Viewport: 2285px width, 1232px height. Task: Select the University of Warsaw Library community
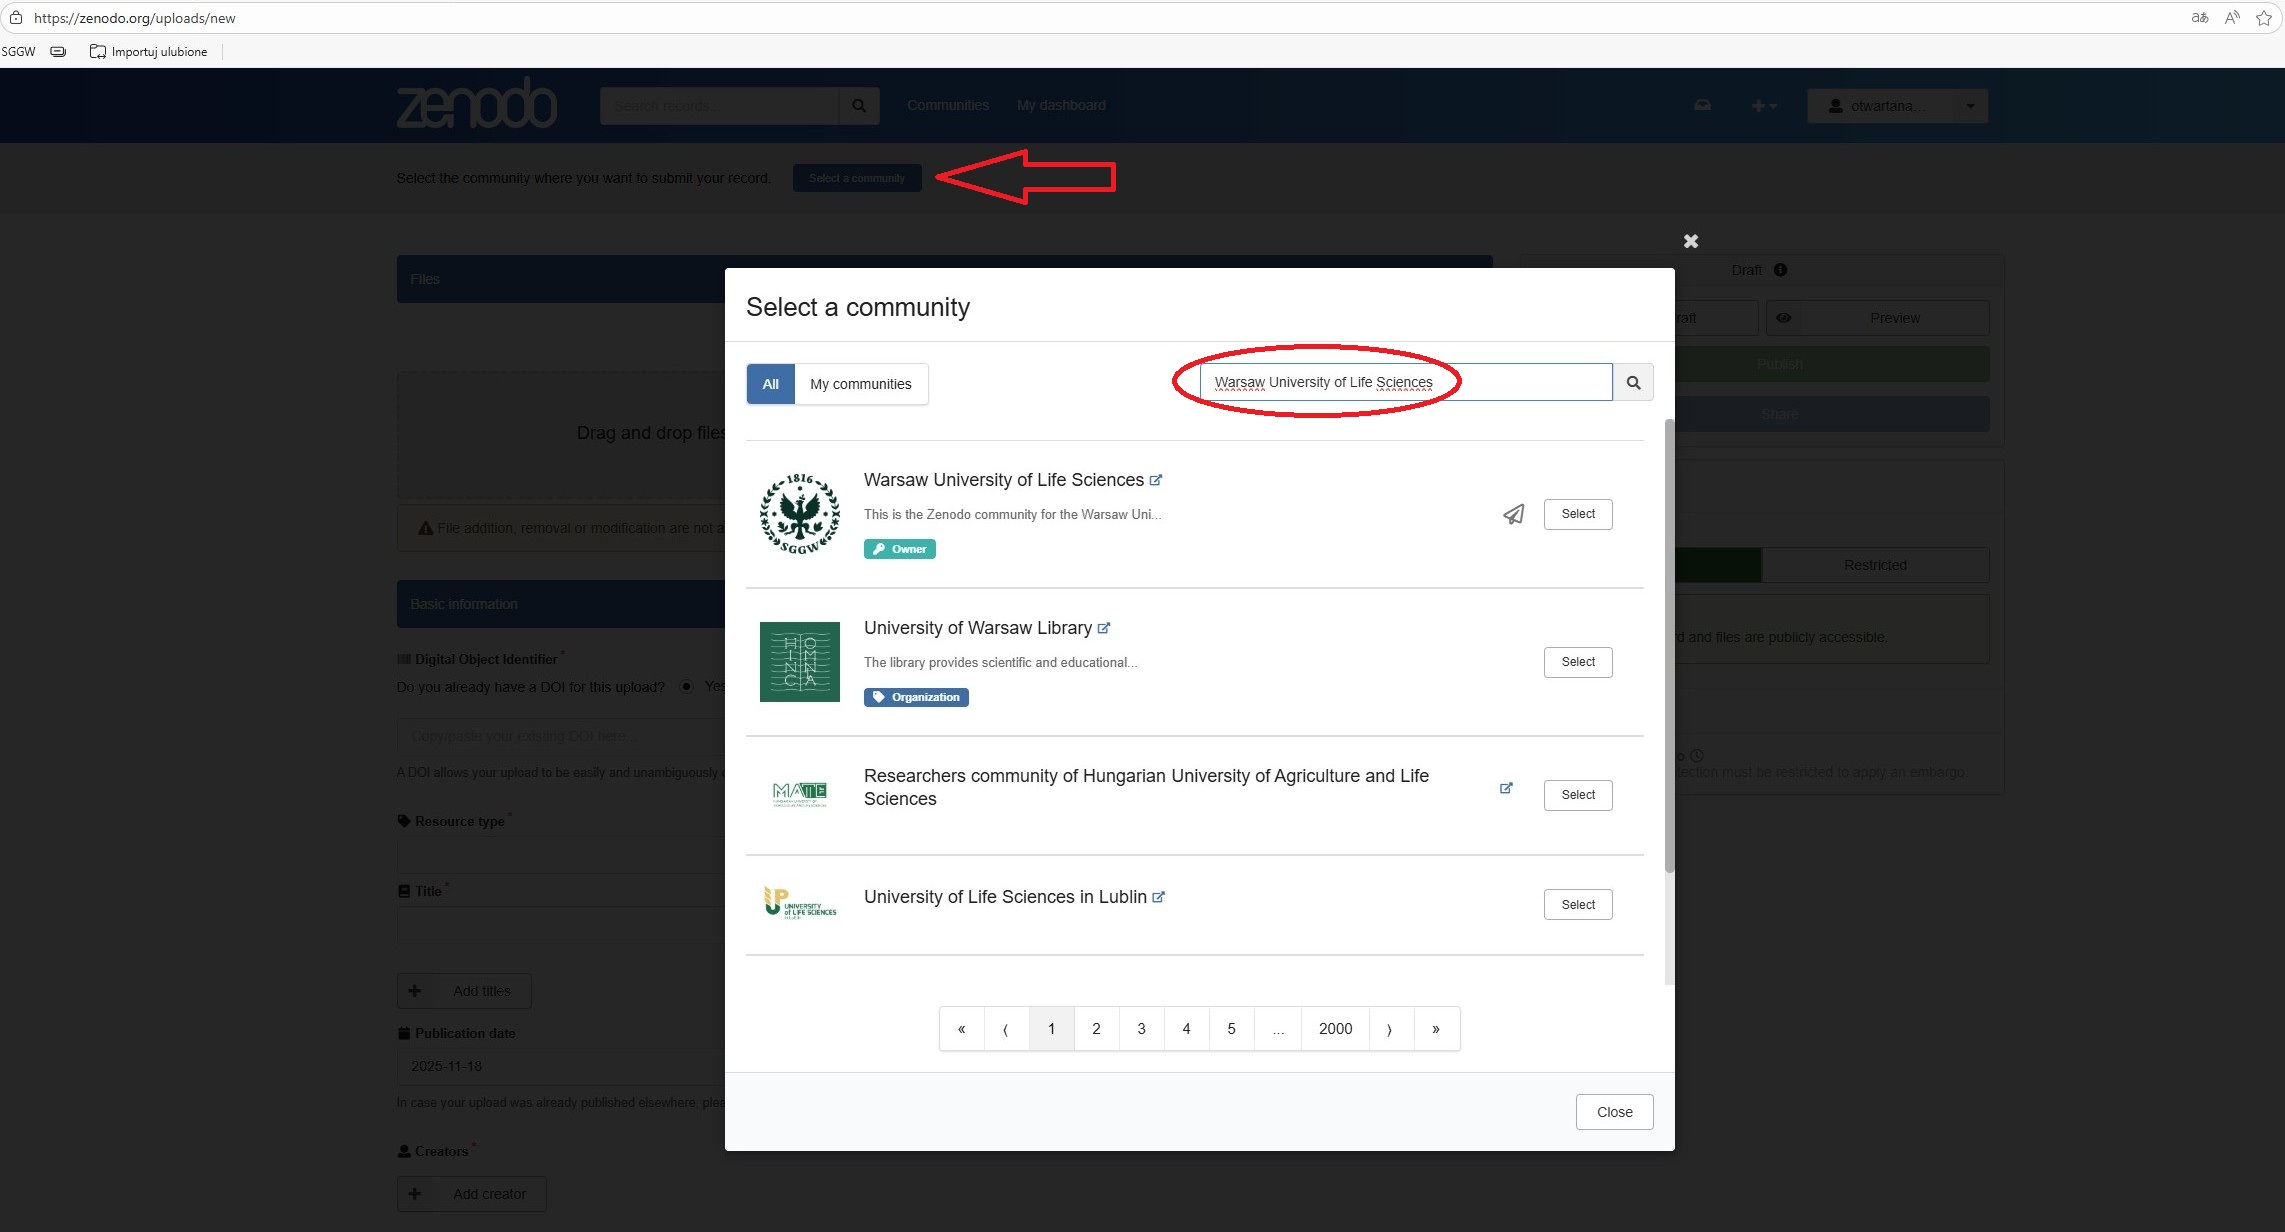[x=1577, y=662]
